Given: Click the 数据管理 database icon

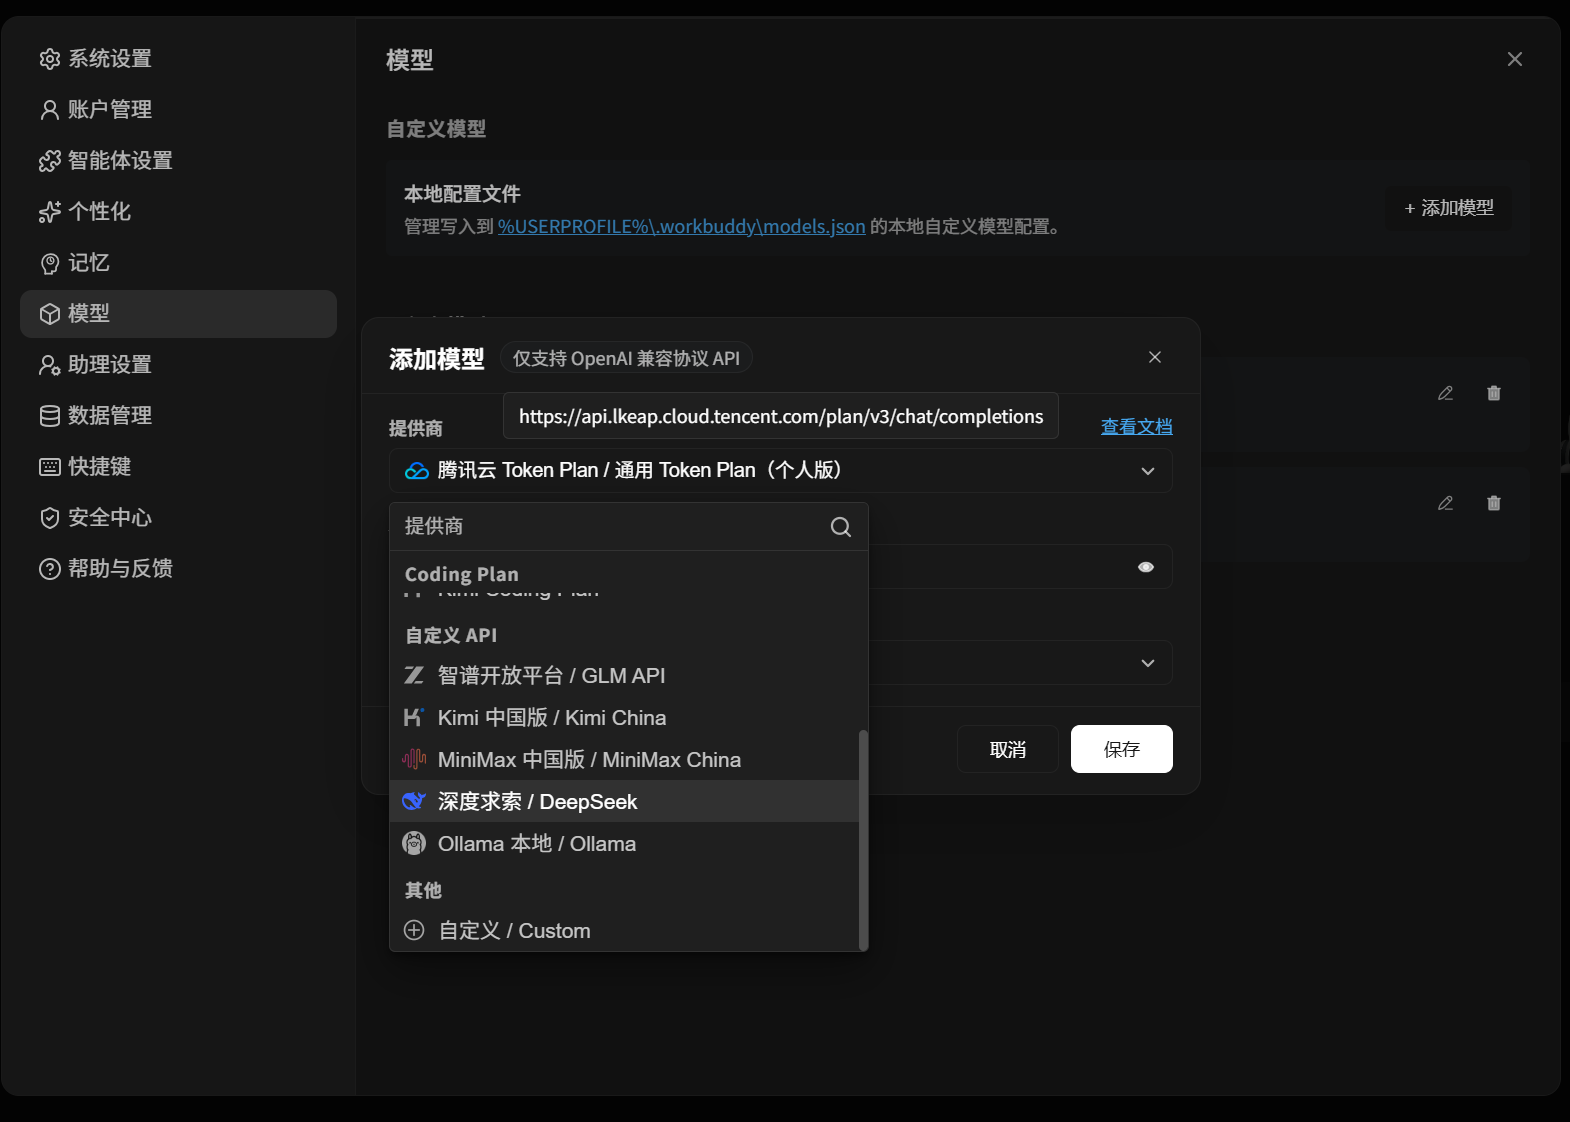Looking at the screenshot, I should click(50, 416).
